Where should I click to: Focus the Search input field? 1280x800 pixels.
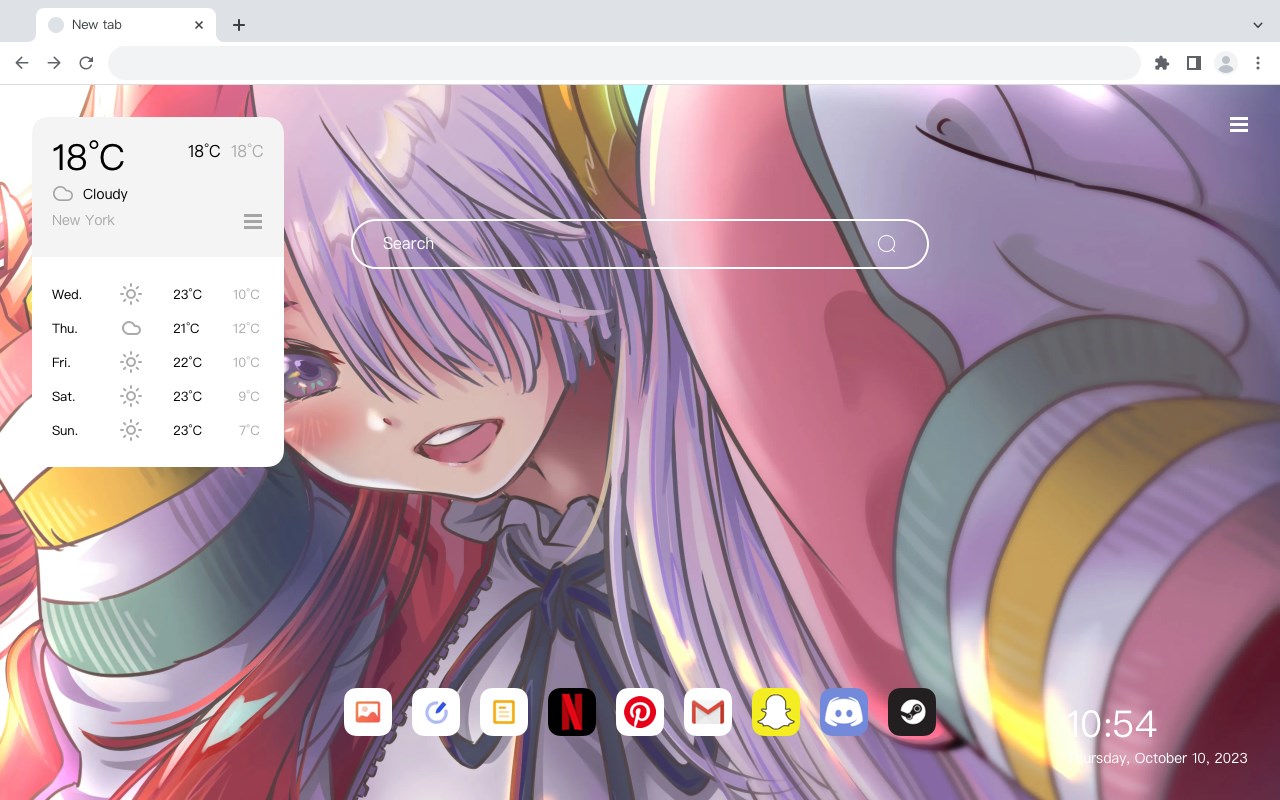coord(640,244)
